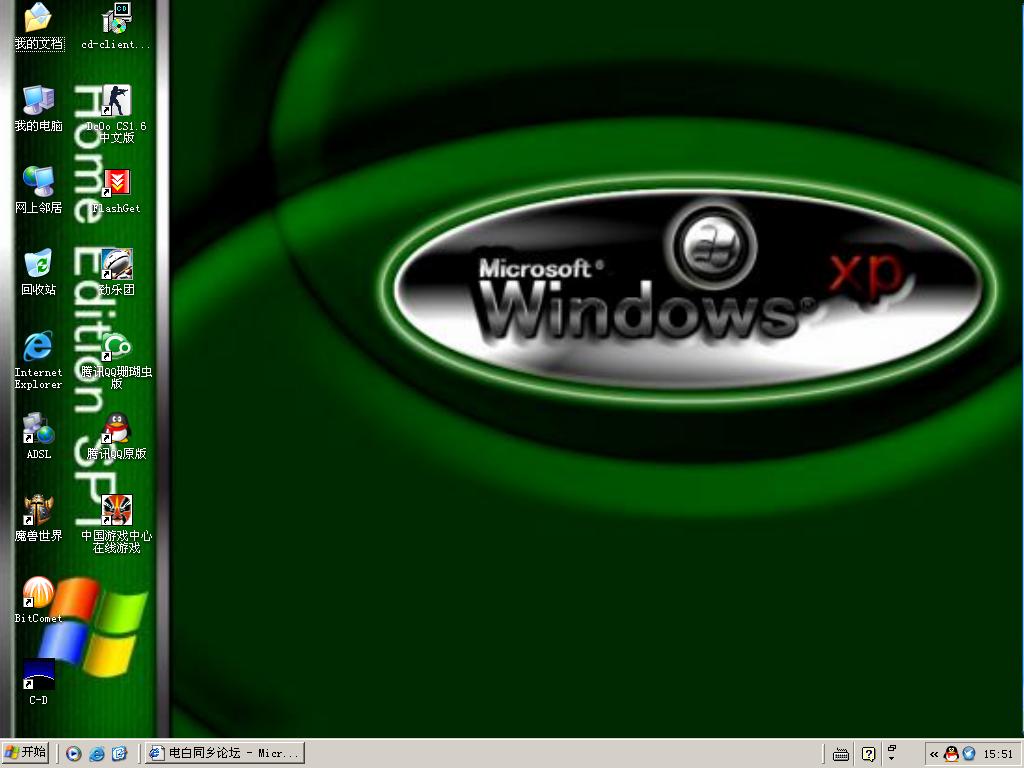Expand hidden tray icons with the chevron
The image size is (1024, 768).
(x=934, y=755)
